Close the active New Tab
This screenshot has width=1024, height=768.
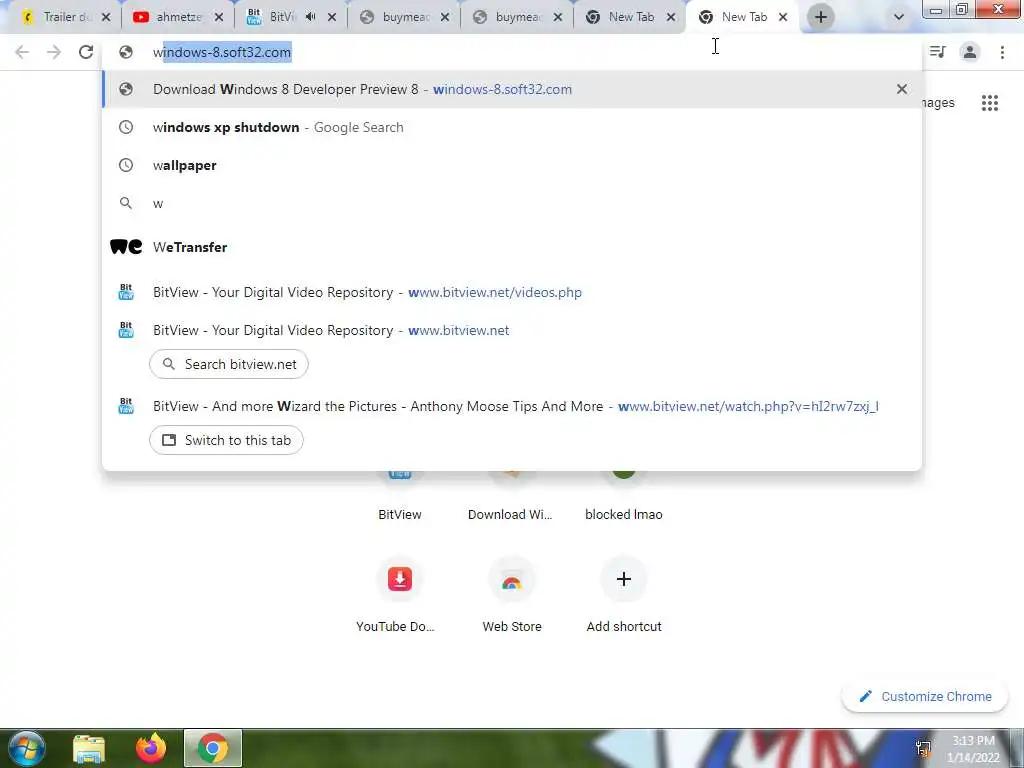[783, 18]
